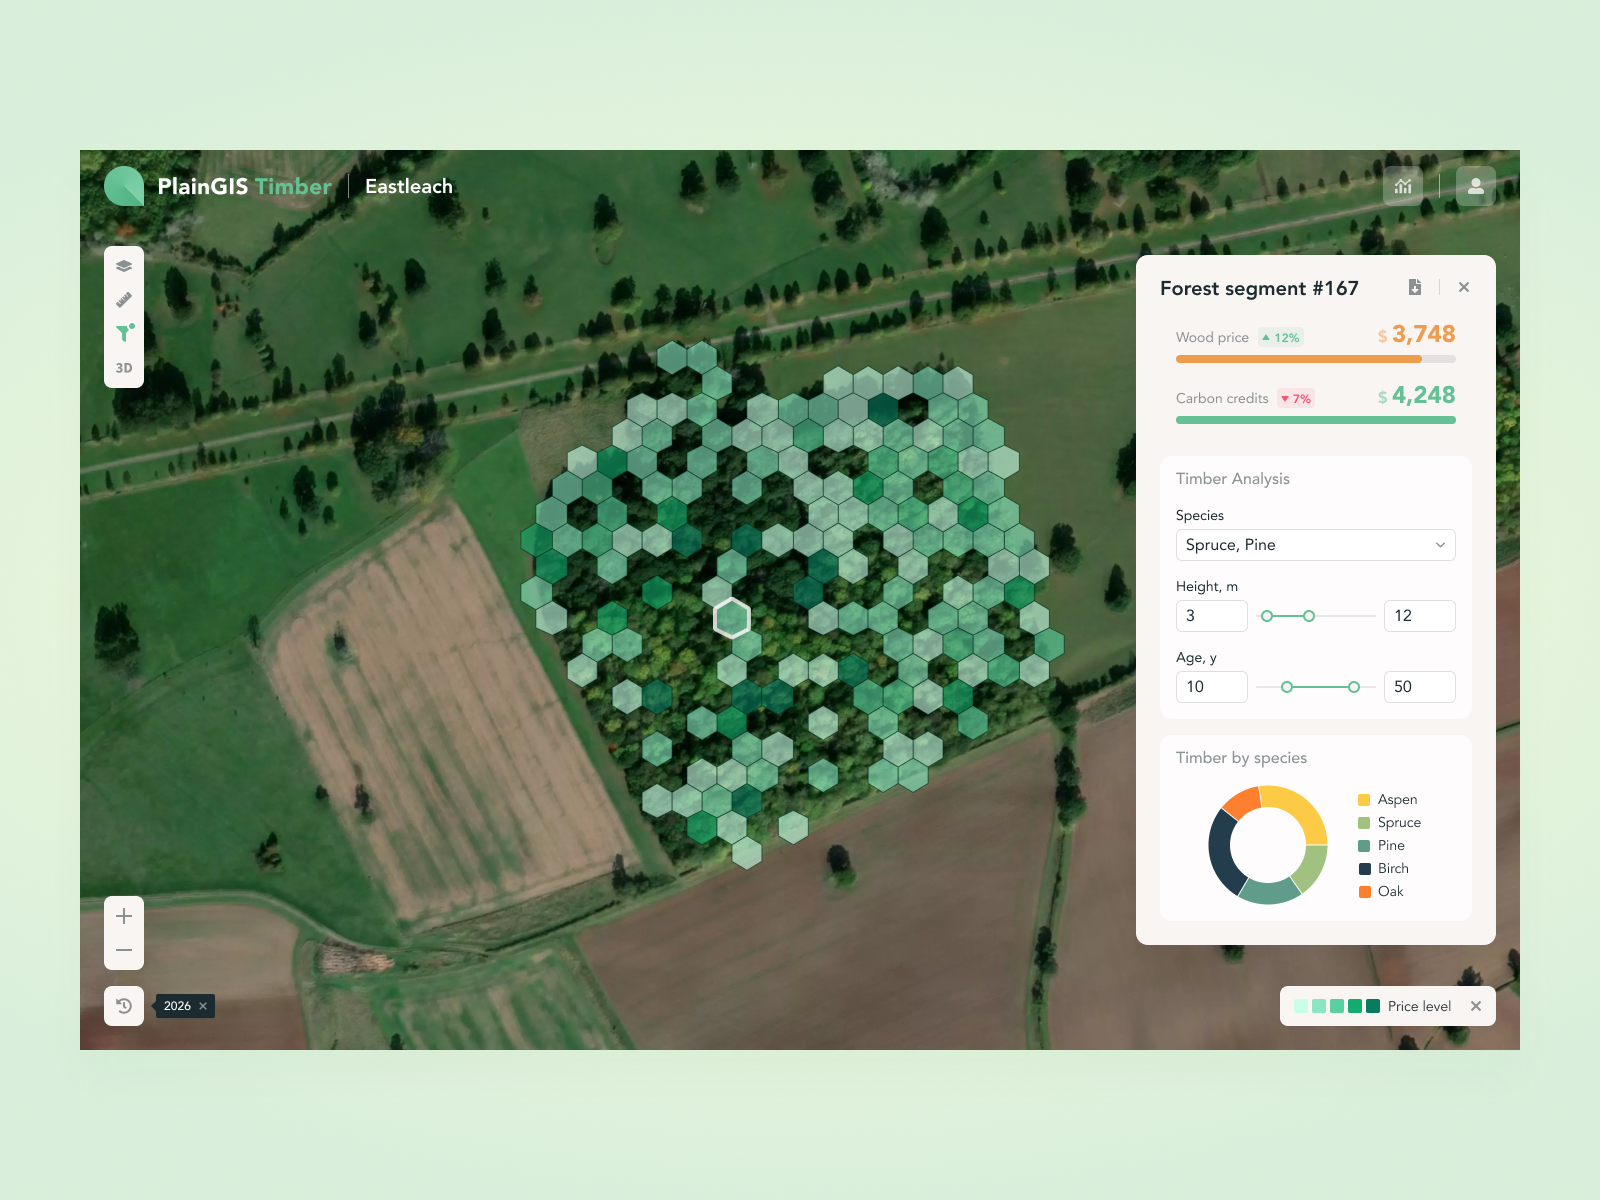Toggle the active filter tool
Screen dimensions: 1600x1200
point(123,333)
